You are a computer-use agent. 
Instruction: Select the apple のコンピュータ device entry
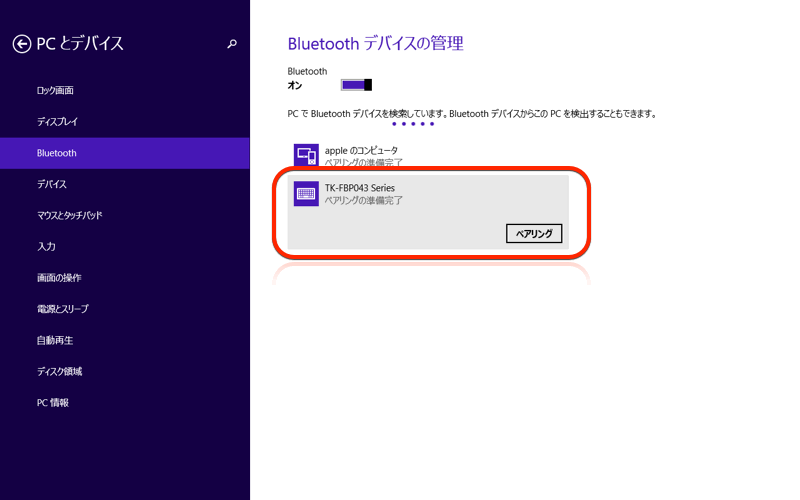tap(361, 150)
